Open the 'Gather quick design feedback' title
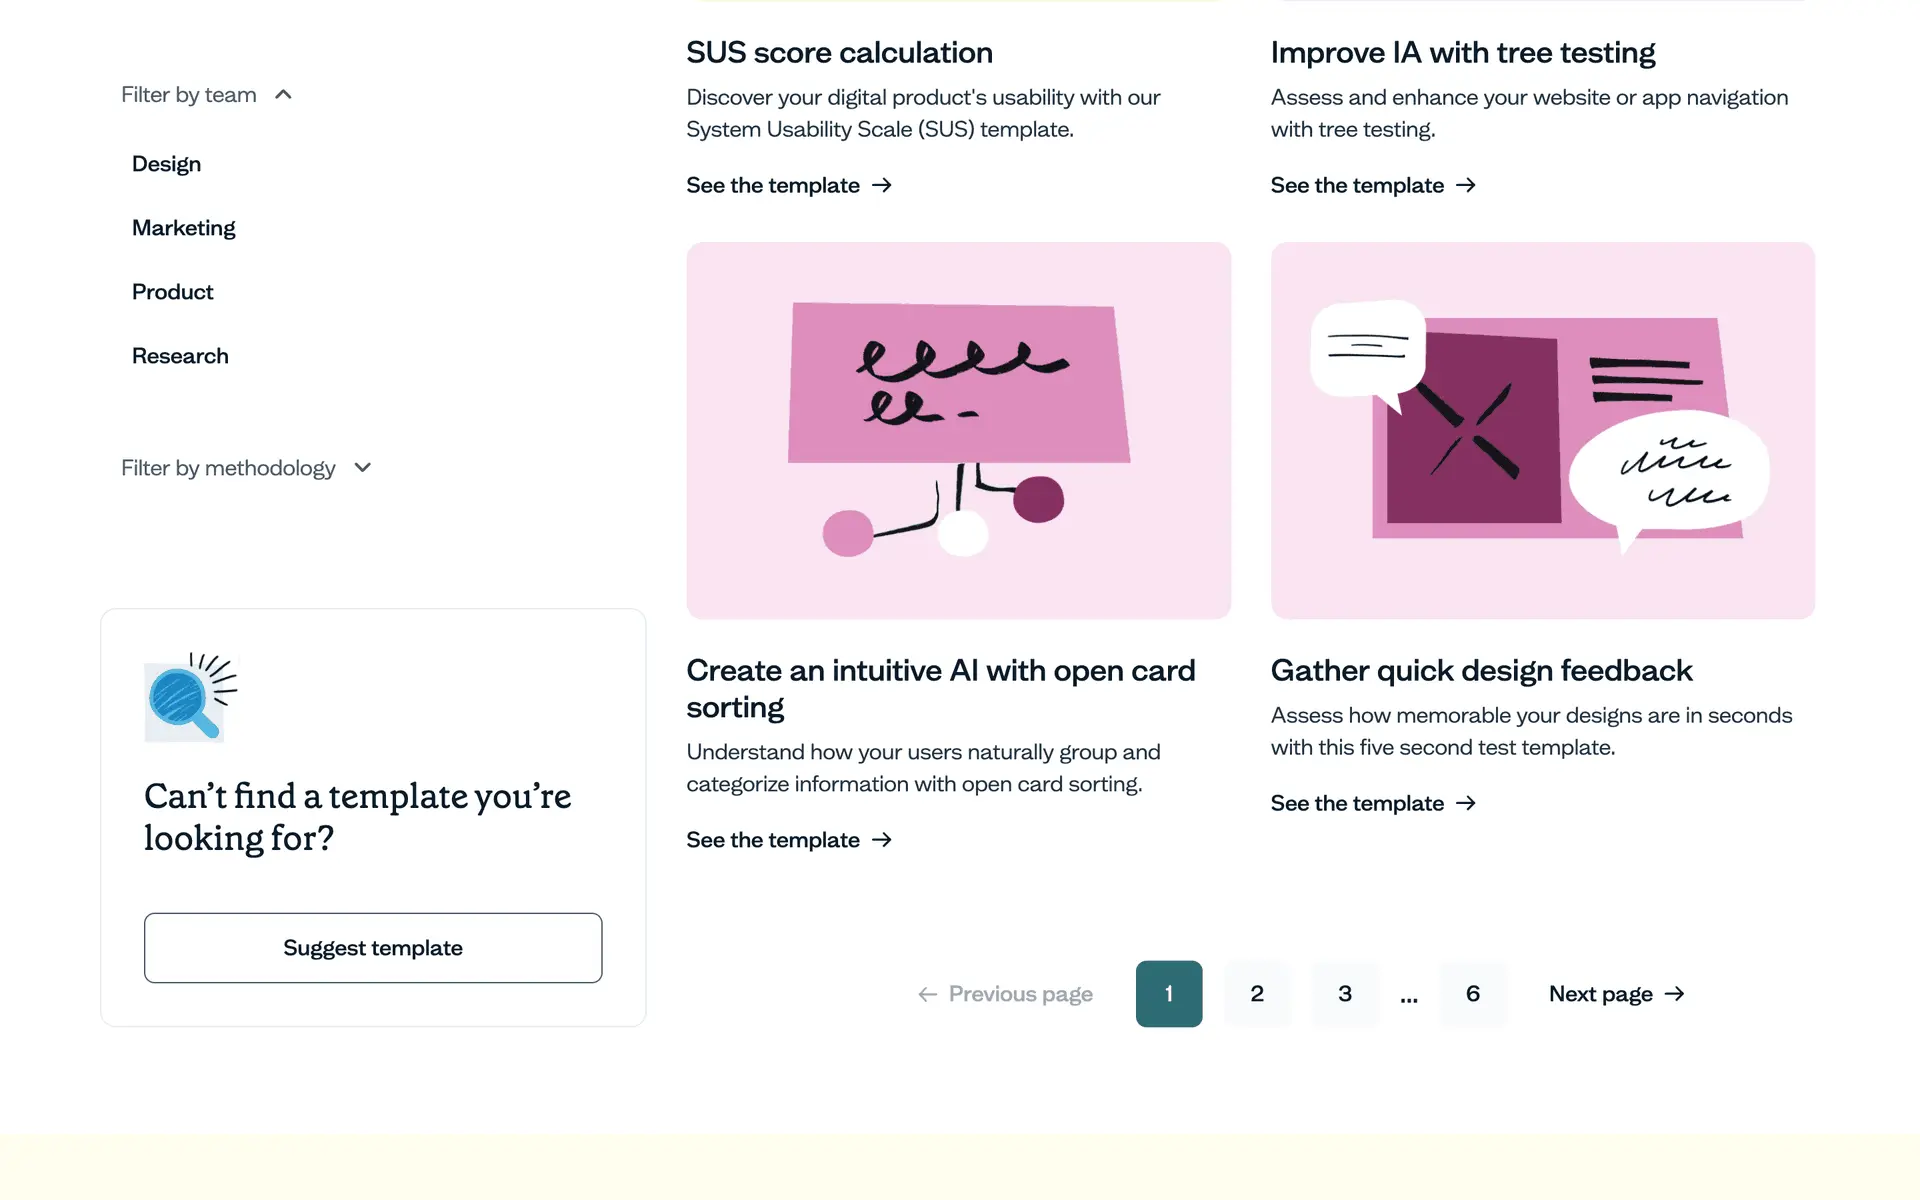 (1481, 670)
